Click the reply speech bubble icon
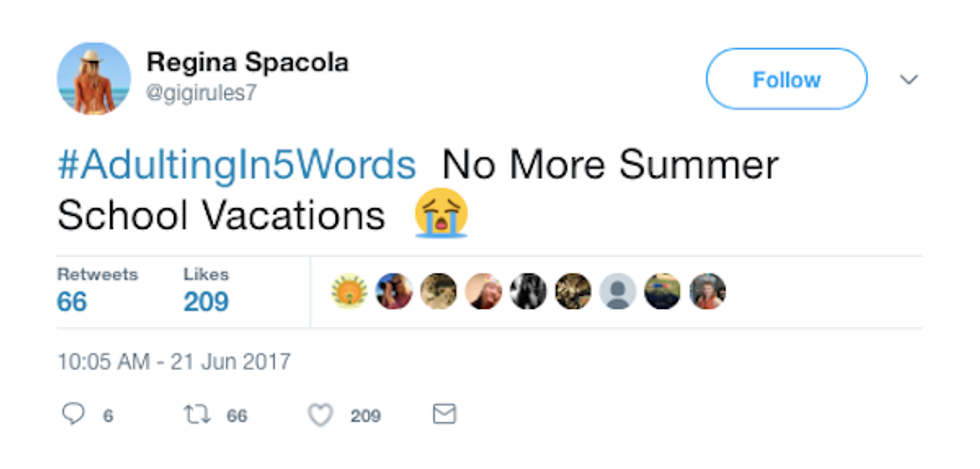Image resolution: width=980 pixels, height=469 pixels. pos(73,414)
